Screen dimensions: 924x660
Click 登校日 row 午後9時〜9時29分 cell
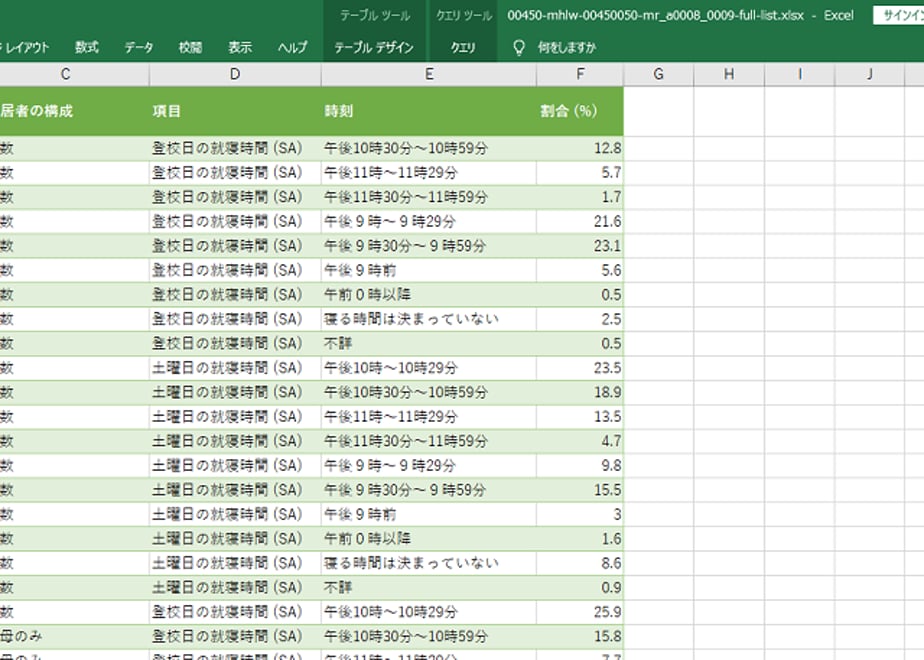click(x=429, y=222)
